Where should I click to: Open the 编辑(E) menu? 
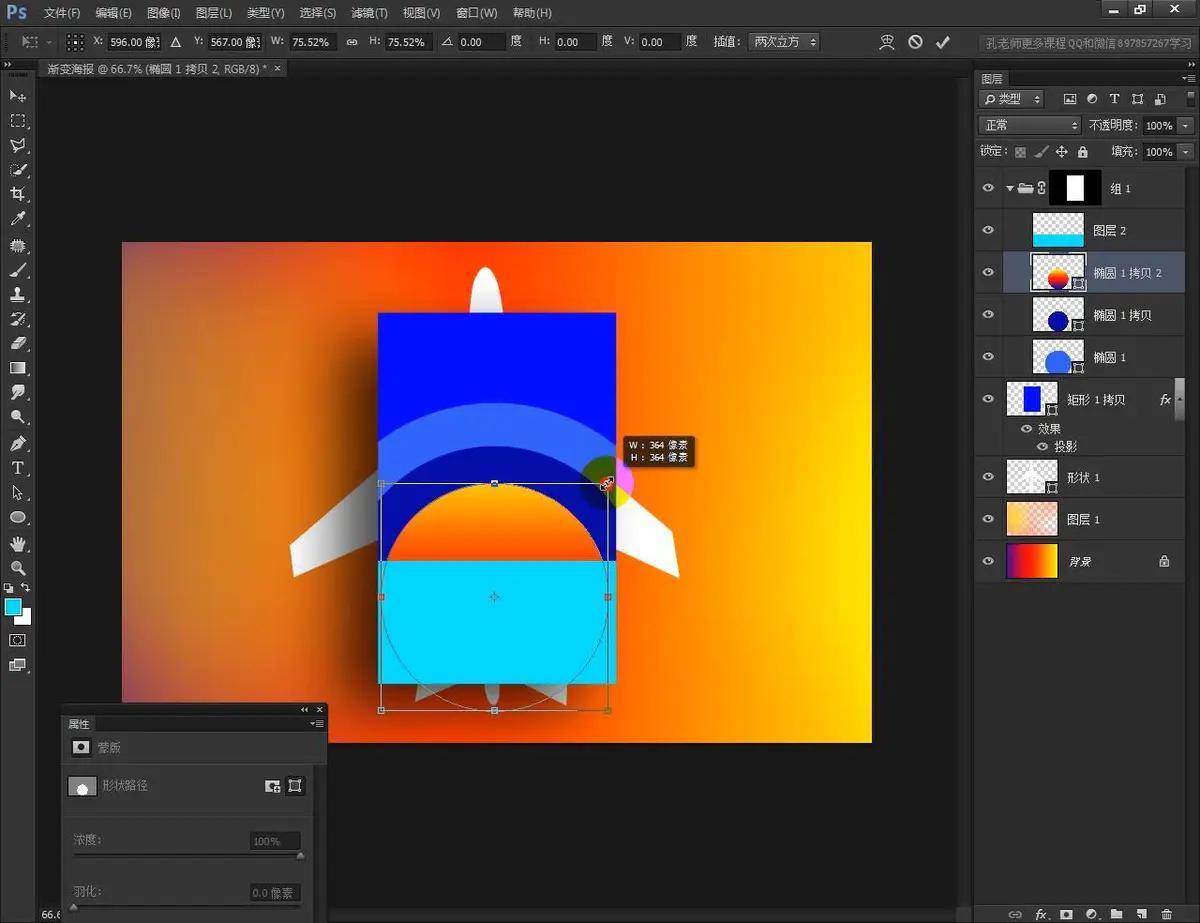click(x=113, y=13)
